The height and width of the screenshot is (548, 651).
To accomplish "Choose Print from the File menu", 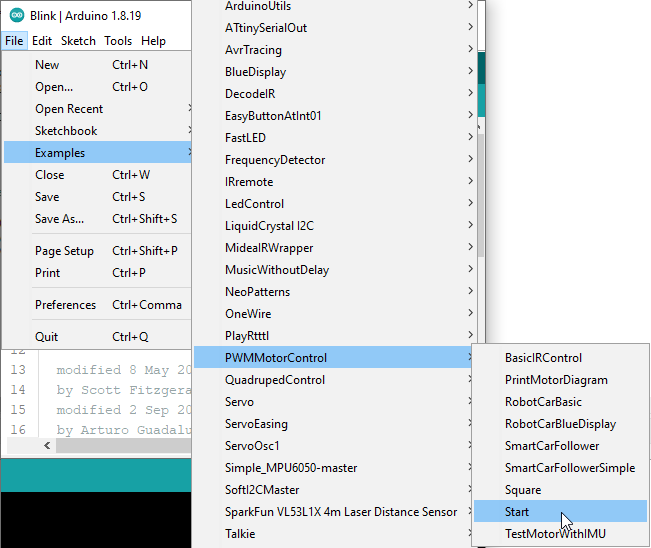I will (x=98, y=273).
